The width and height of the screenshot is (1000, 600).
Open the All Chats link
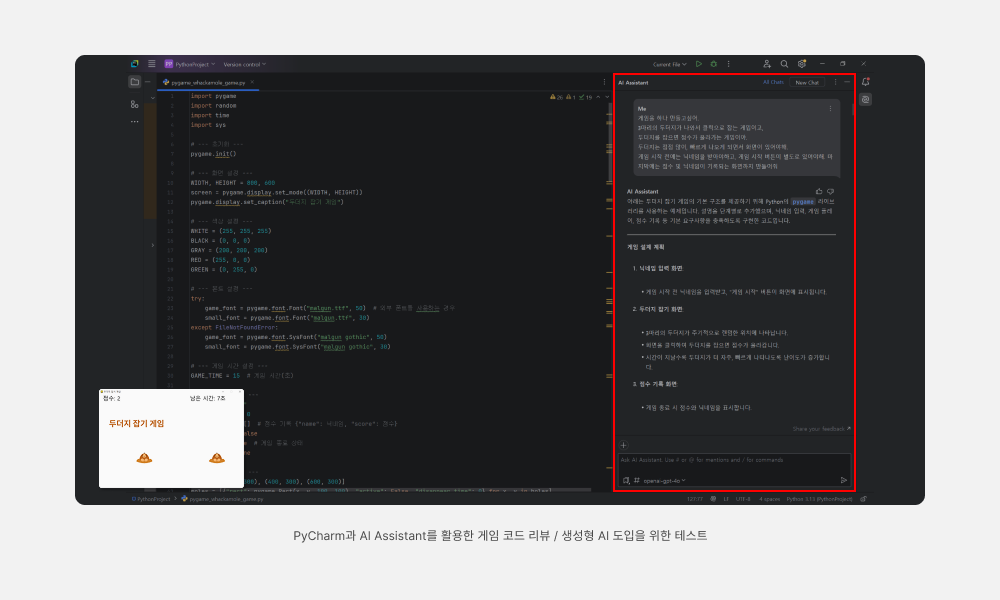[x=773, y=82]
